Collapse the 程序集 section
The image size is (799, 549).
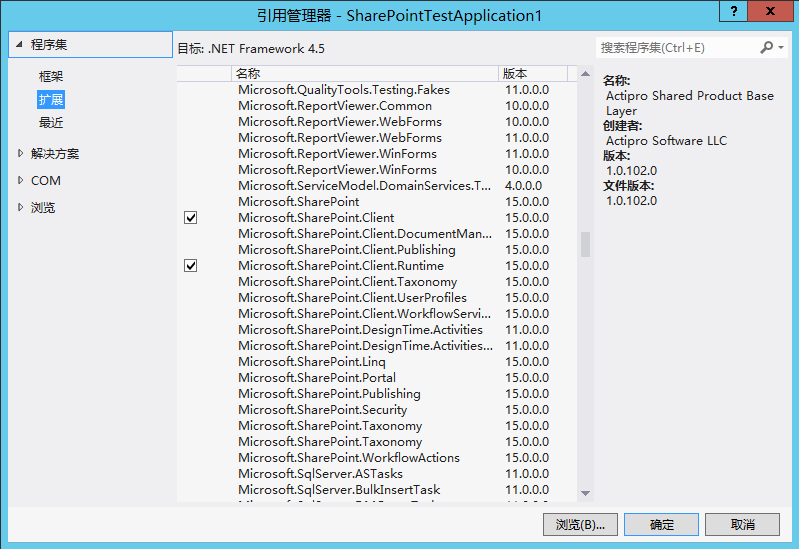[x=19, y=44]
